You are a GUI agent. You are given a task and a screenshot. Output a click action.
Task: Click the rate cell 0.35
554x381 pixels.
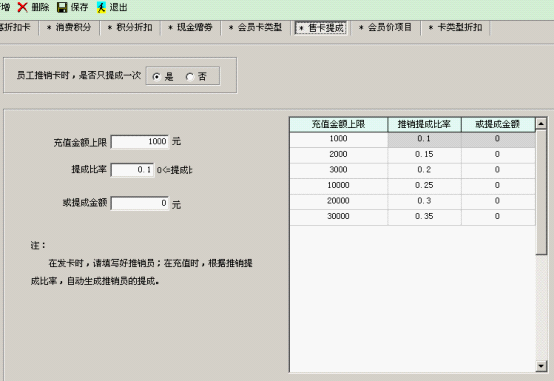pos(424,217)
